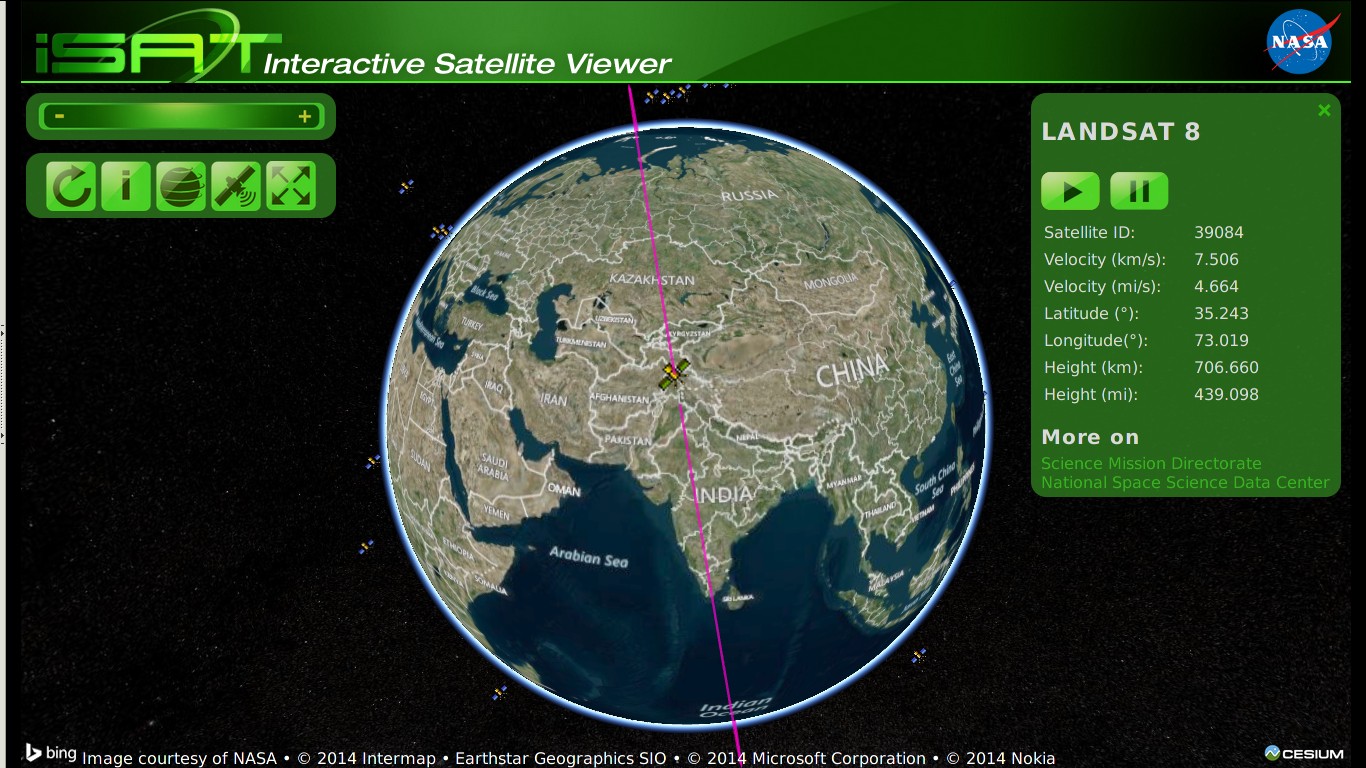
Task: Click the refresh satellites icon
Action: (70, 185)
